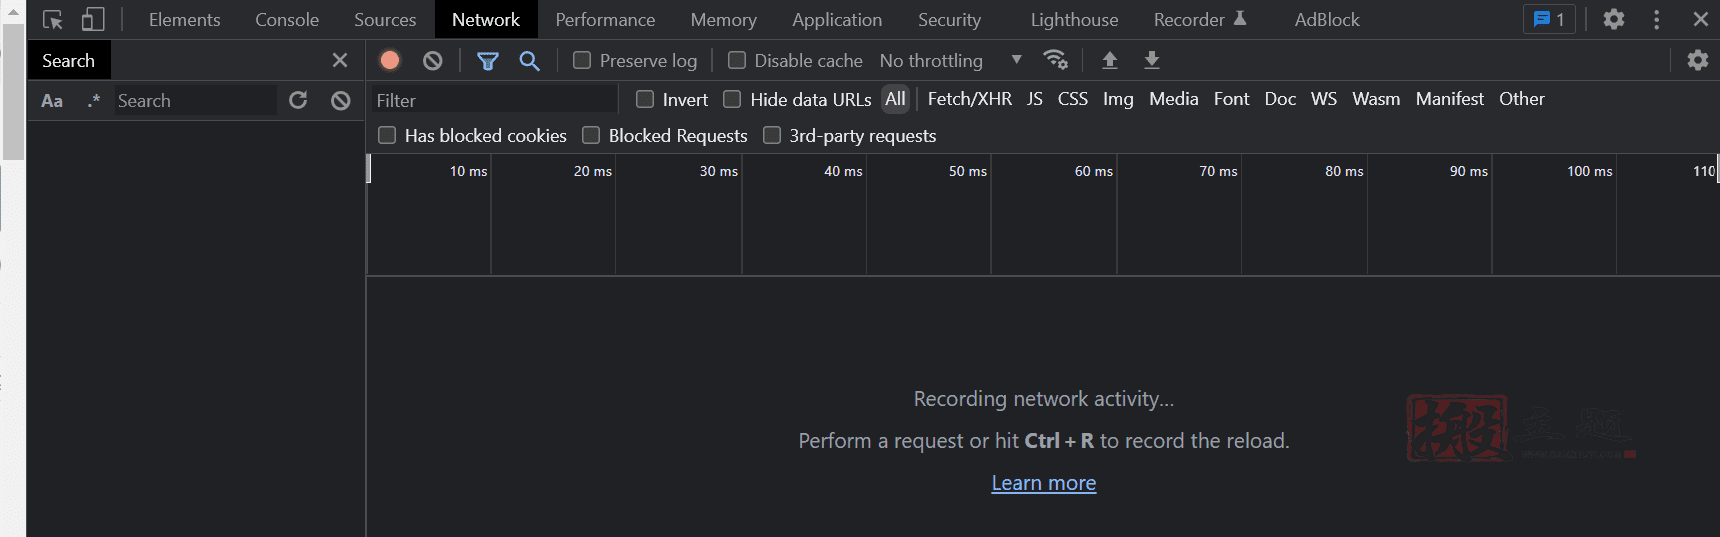Export HAR with the download arrow
1720x537 pixels.
click(1151, 60)
